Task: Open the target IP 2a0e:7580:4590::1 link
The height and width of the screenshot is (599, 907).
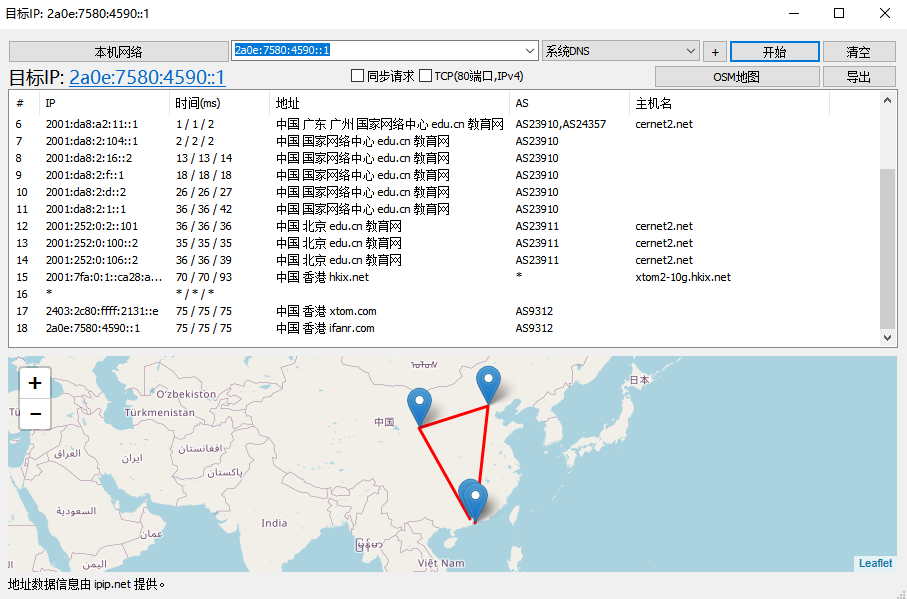Action: [x=147, y=78]
